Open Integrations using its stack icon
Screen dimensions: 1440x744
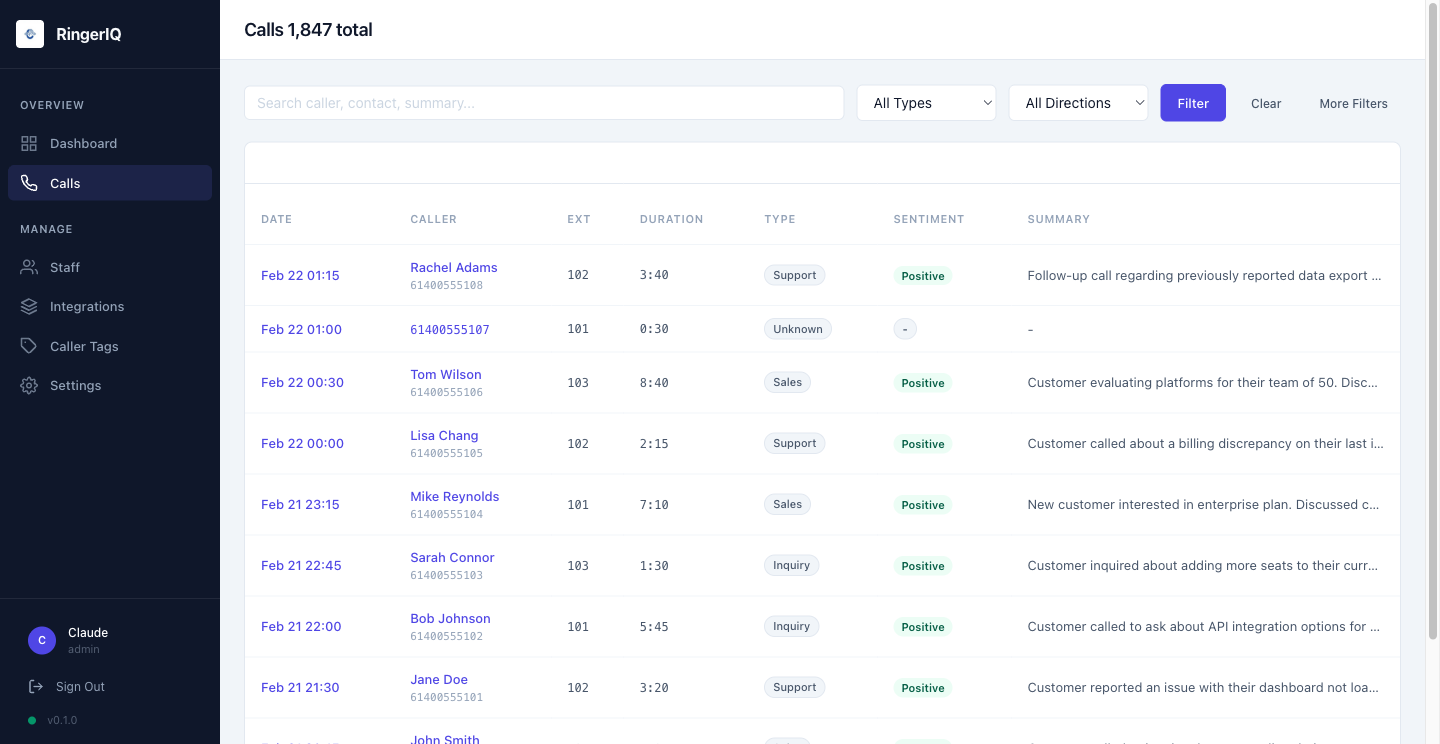pyautogui.click(x=28, y=306)
